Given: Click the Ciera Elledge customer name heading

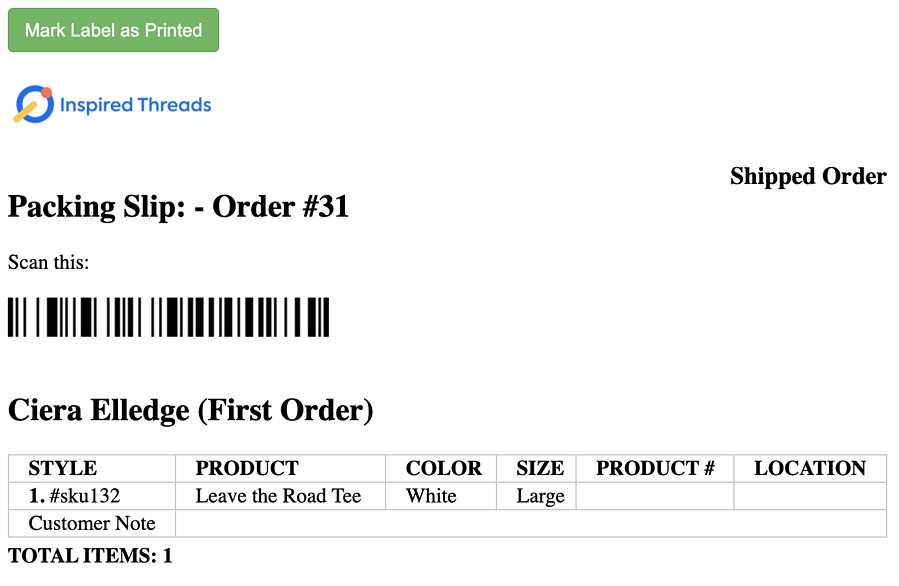Looking at the screenshot, I should point(190,411).
